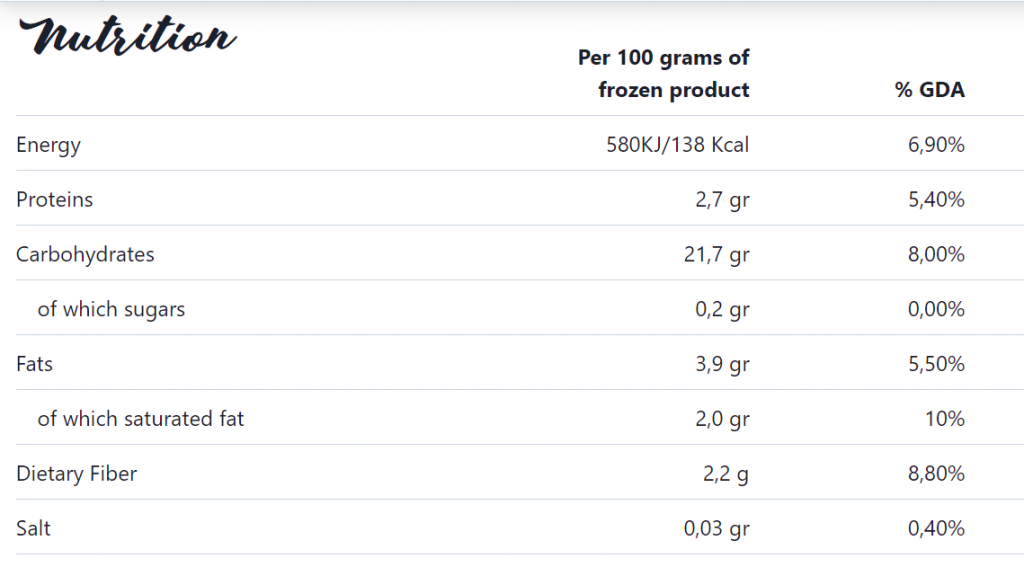Screen dimensions: 1024x567
Task: Select the 'of which saturated fat' label
Action: point(140,419)
